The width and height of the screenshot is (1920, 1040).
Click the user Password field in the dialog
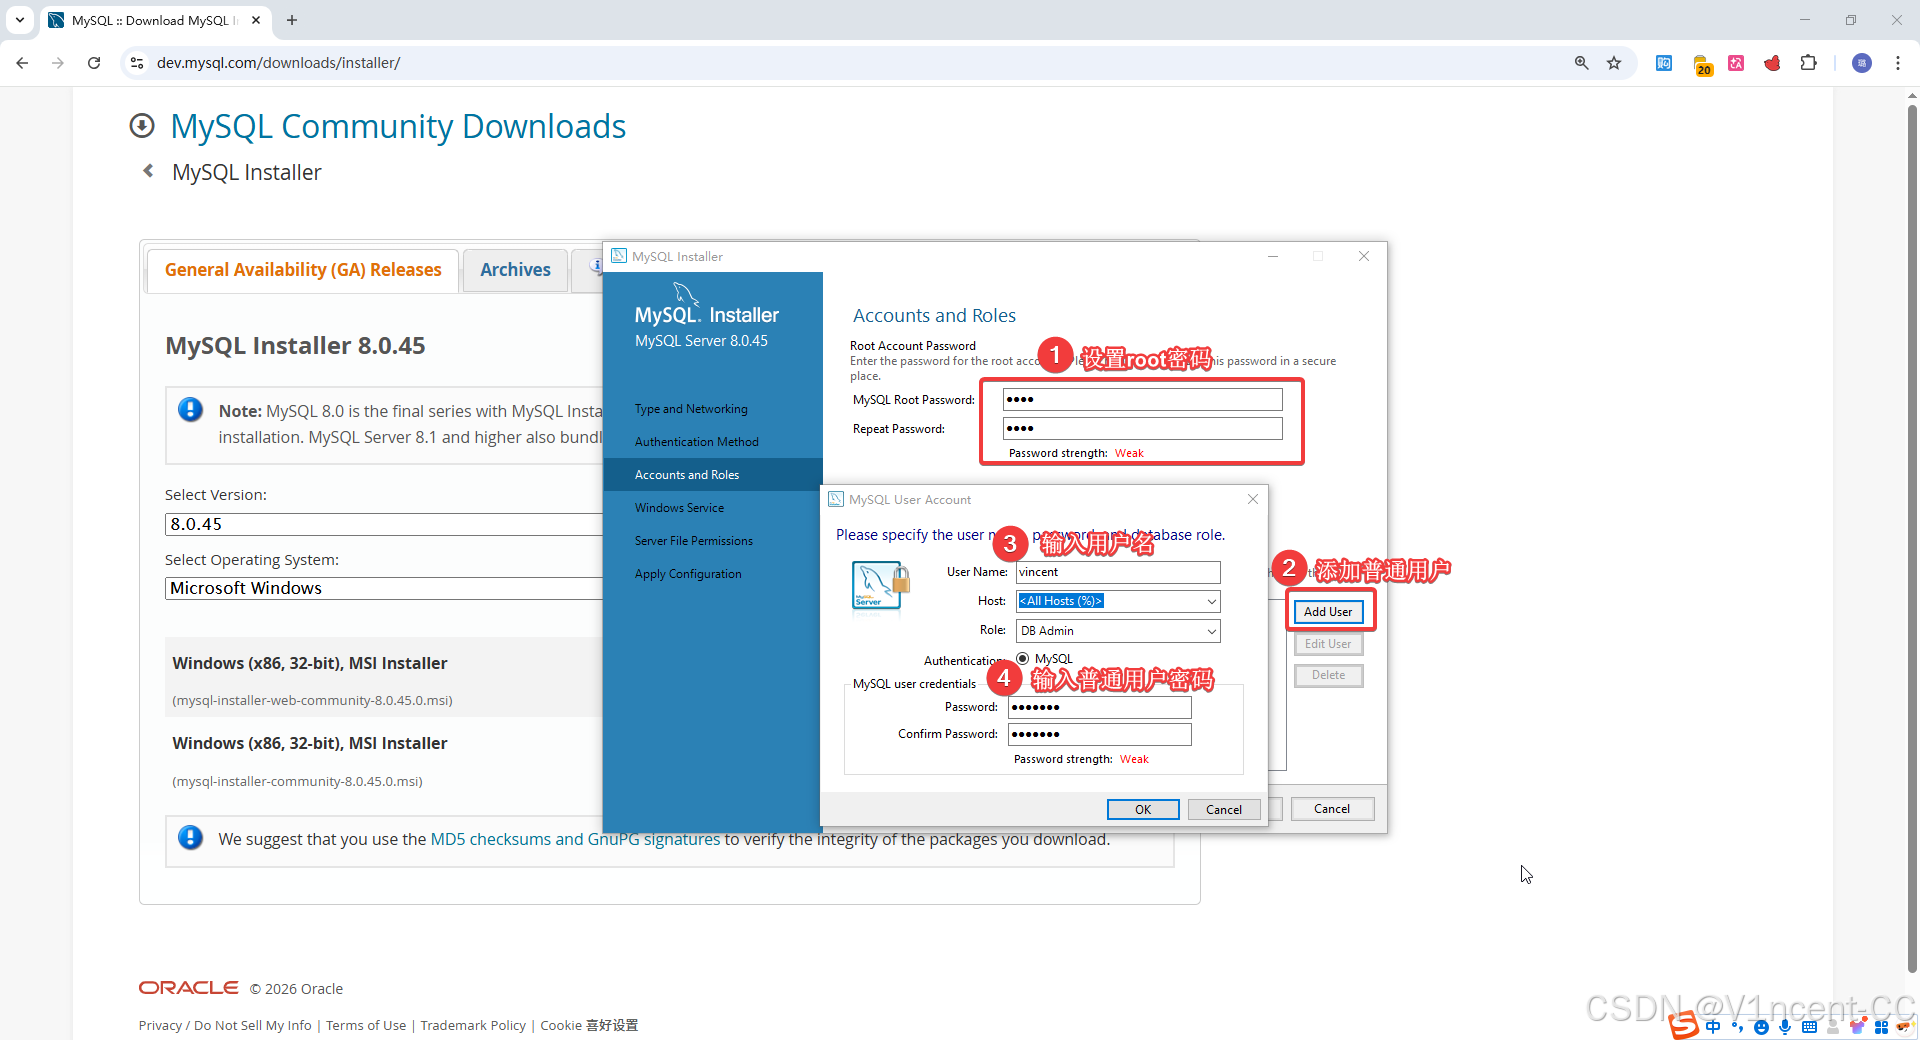click(1100, 707)
